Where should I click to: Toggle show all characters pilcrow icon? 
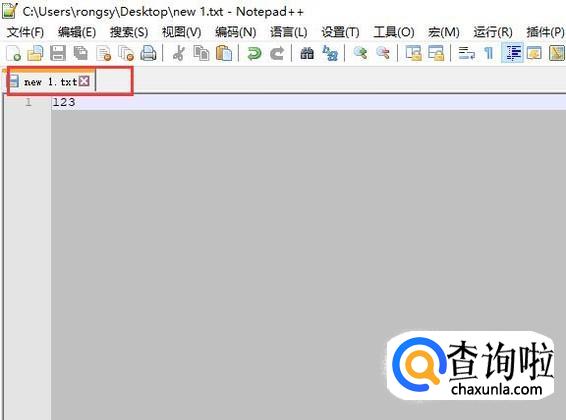click(489, 53)
